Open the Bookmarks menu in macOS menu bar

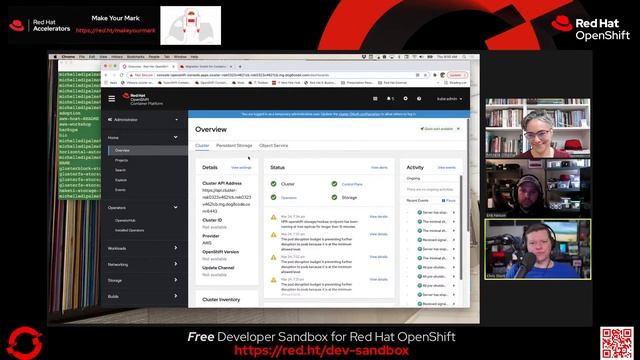[136, 57]
